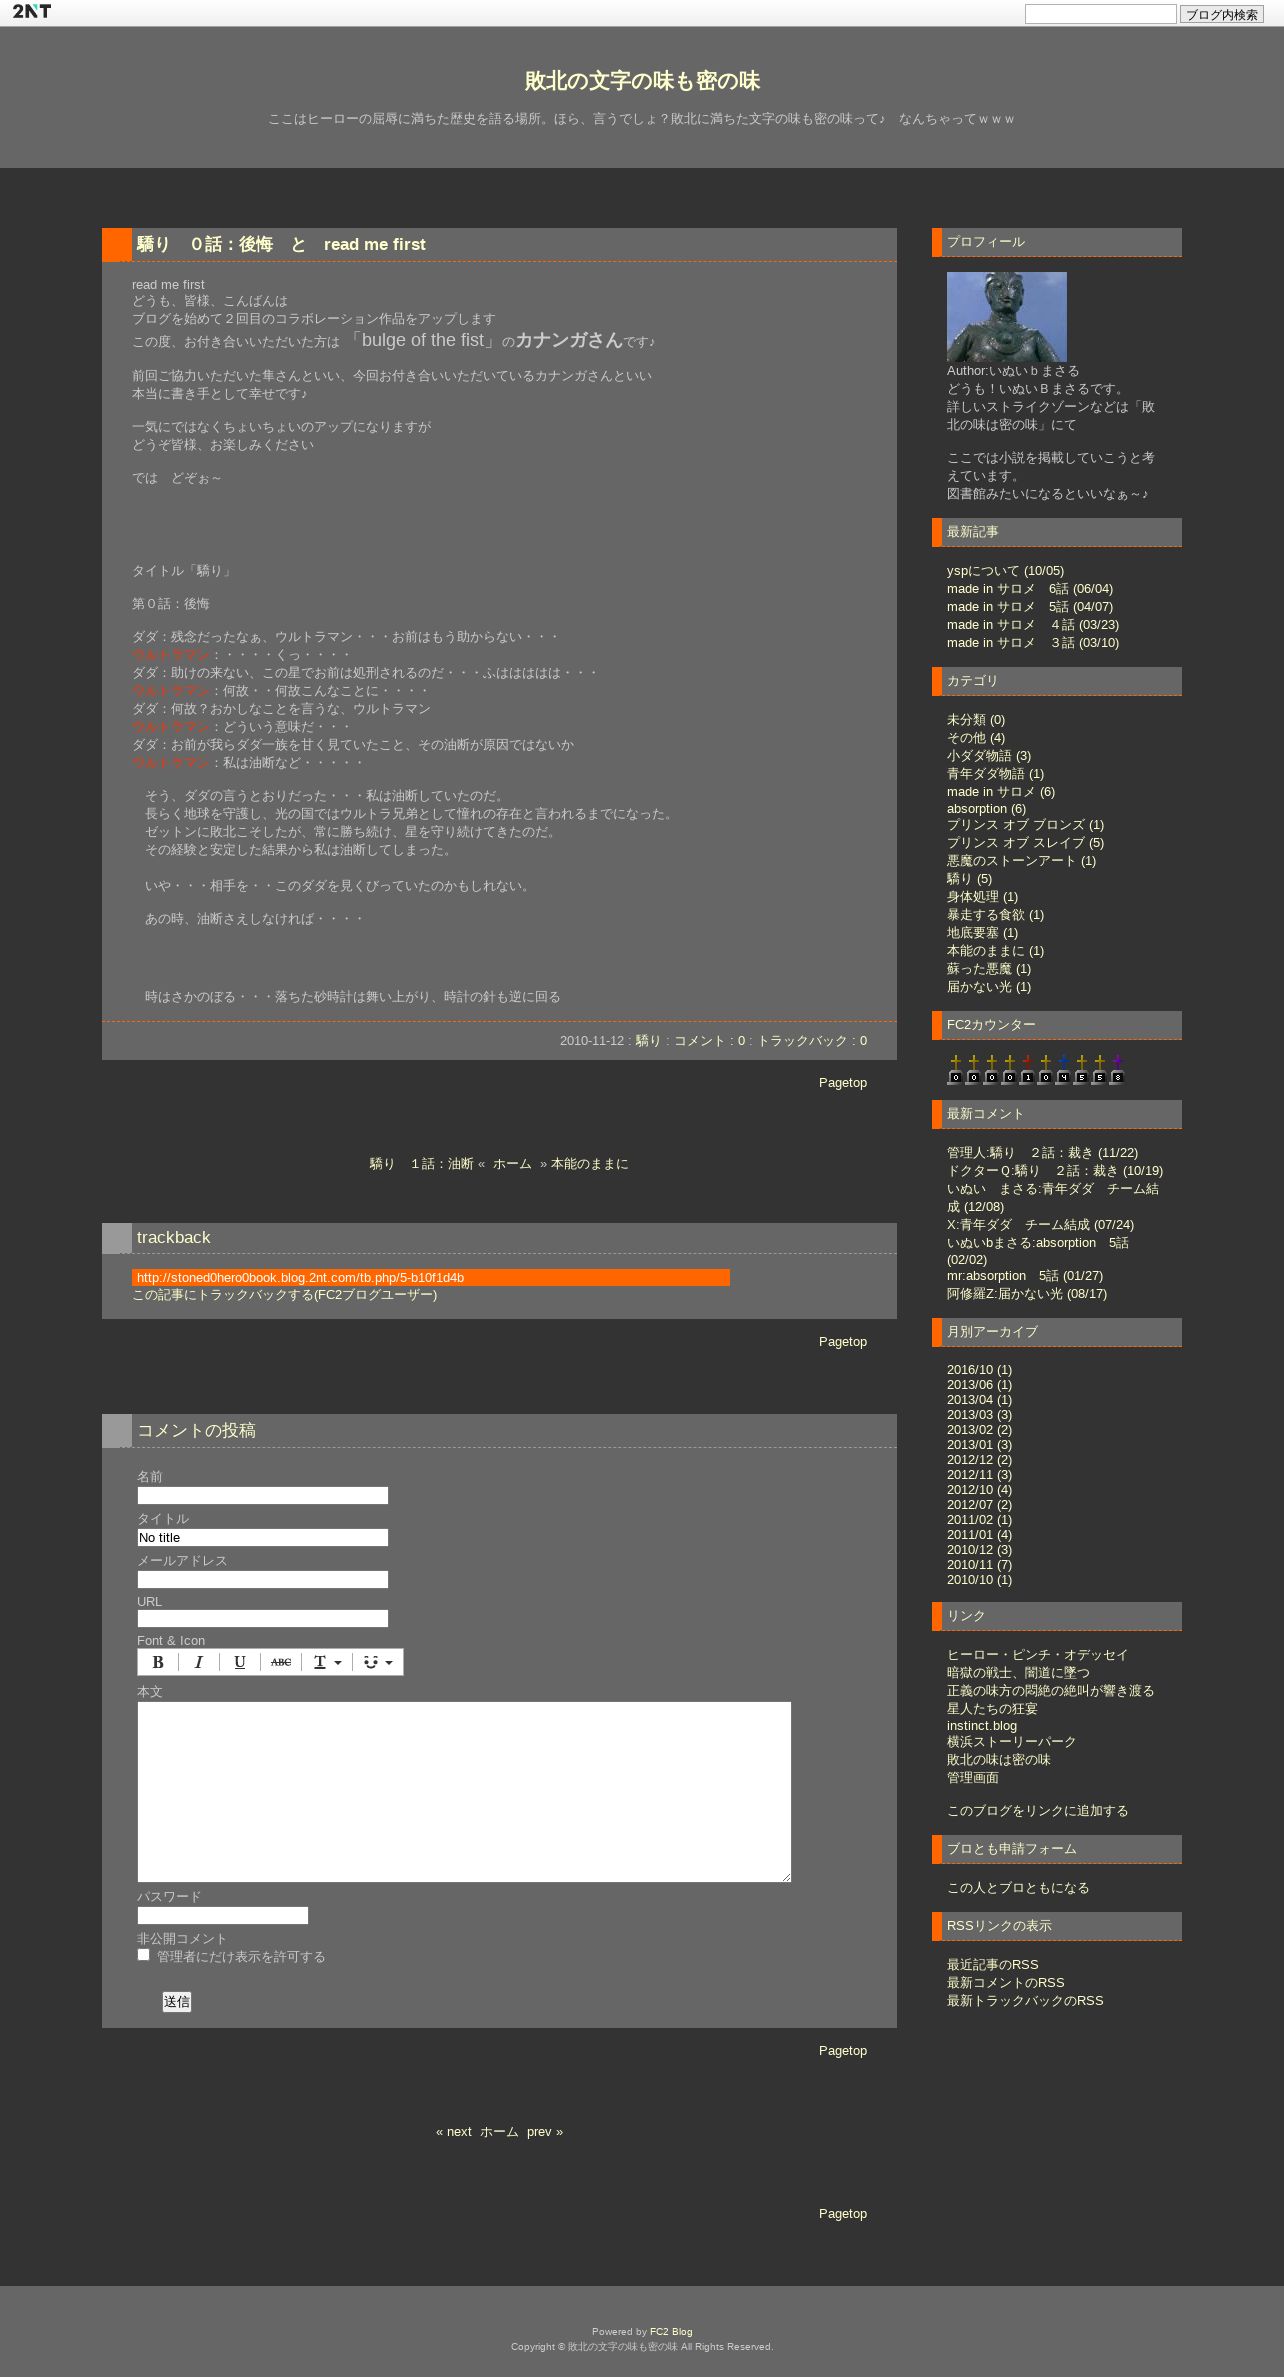1284x2377 pixels.
Task: Focus the パスワード input field
Action: point(223,1916)
